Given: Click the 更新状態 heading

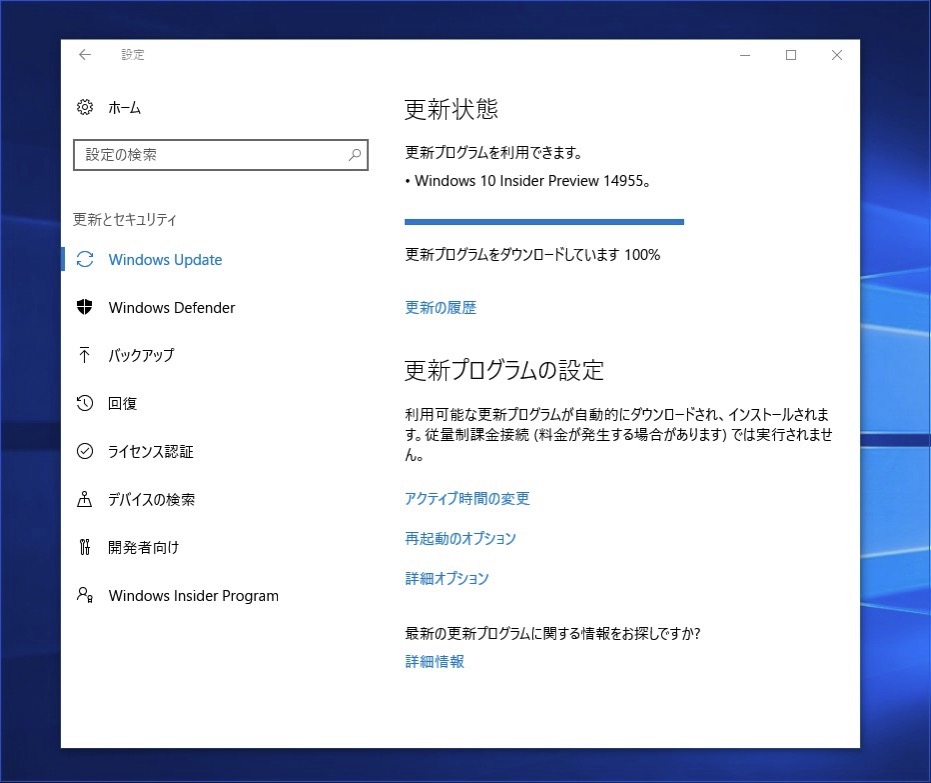Looking at the screenshot, I should [x=451, y=109].
